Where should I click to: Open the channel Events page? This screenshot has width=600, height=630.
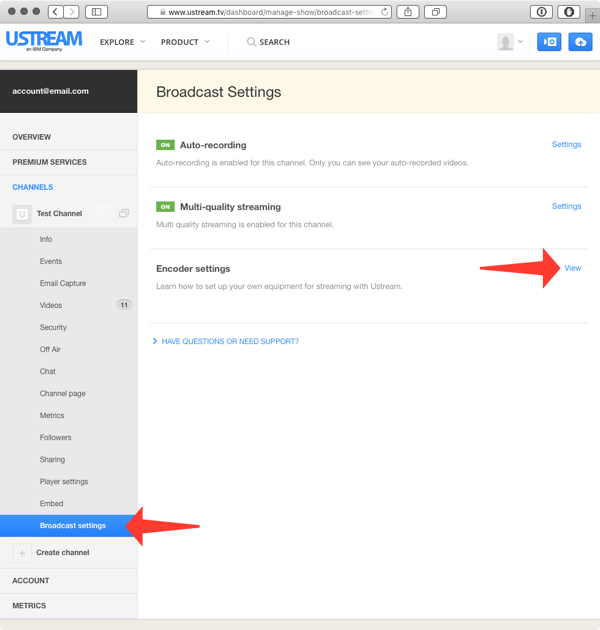(51, 261)
